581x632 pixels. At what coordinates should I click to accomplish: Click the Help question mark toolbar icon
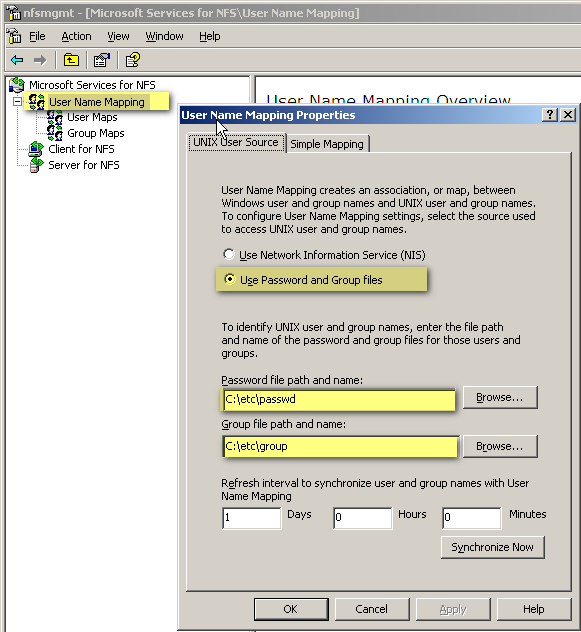[133, 60]
